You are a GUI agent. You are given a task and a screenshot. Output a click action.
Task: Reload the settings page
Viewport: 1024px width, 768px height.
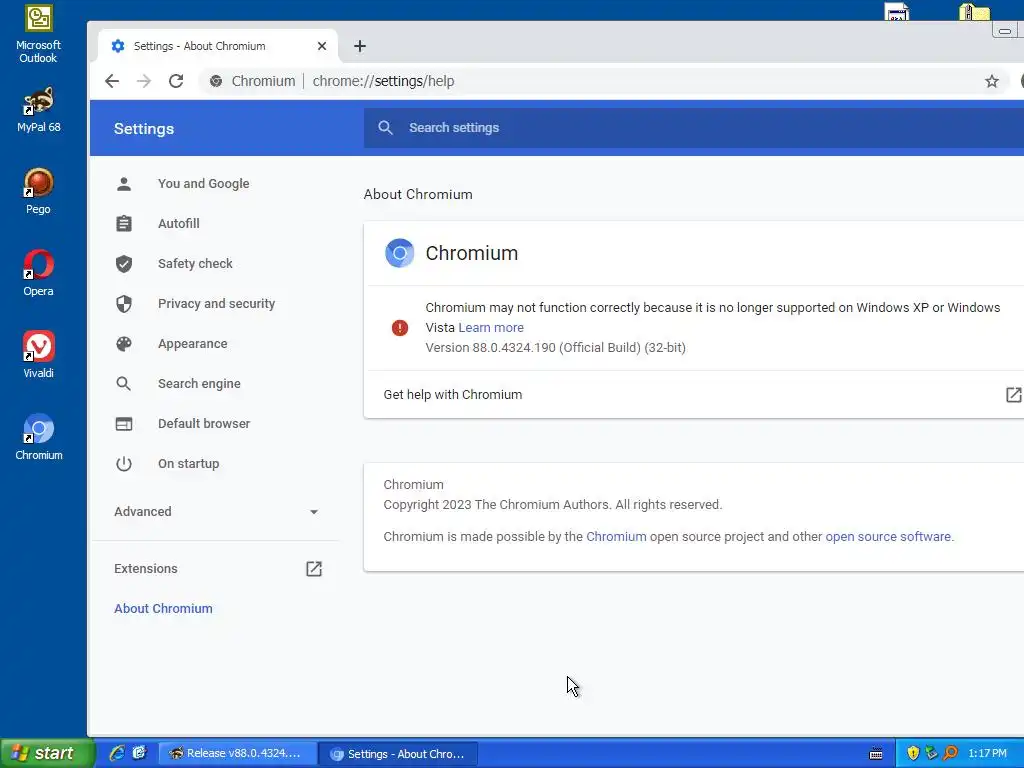[x=176, y=81]
